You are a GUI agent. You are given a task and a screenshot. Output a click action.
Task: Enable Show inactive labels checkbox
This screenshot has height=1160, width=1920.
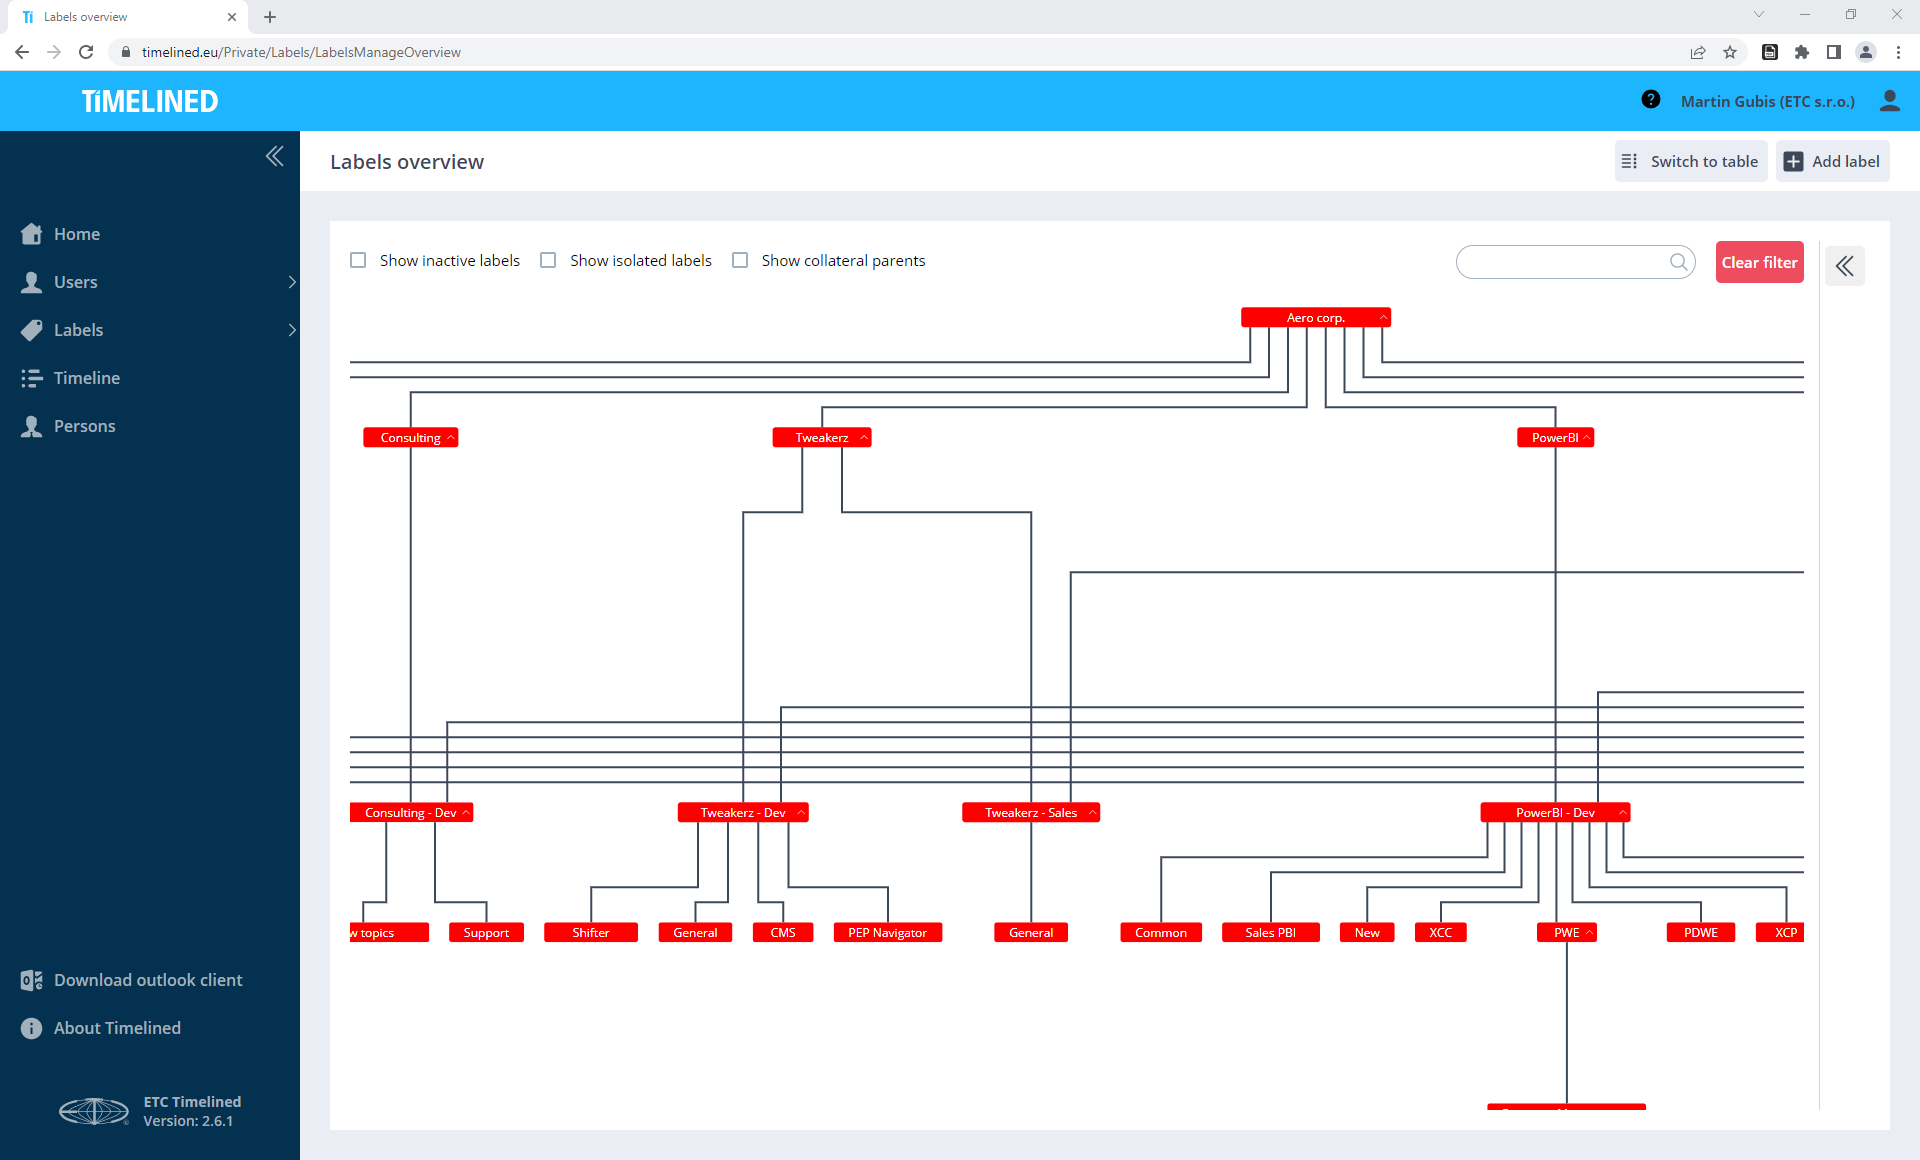pos(358,260)
